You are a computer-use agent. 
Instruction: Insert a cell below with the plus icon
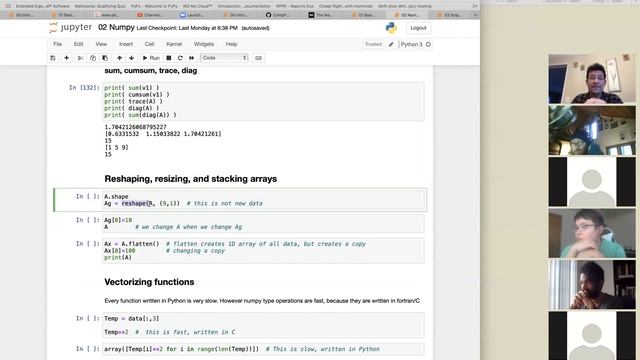67,58
